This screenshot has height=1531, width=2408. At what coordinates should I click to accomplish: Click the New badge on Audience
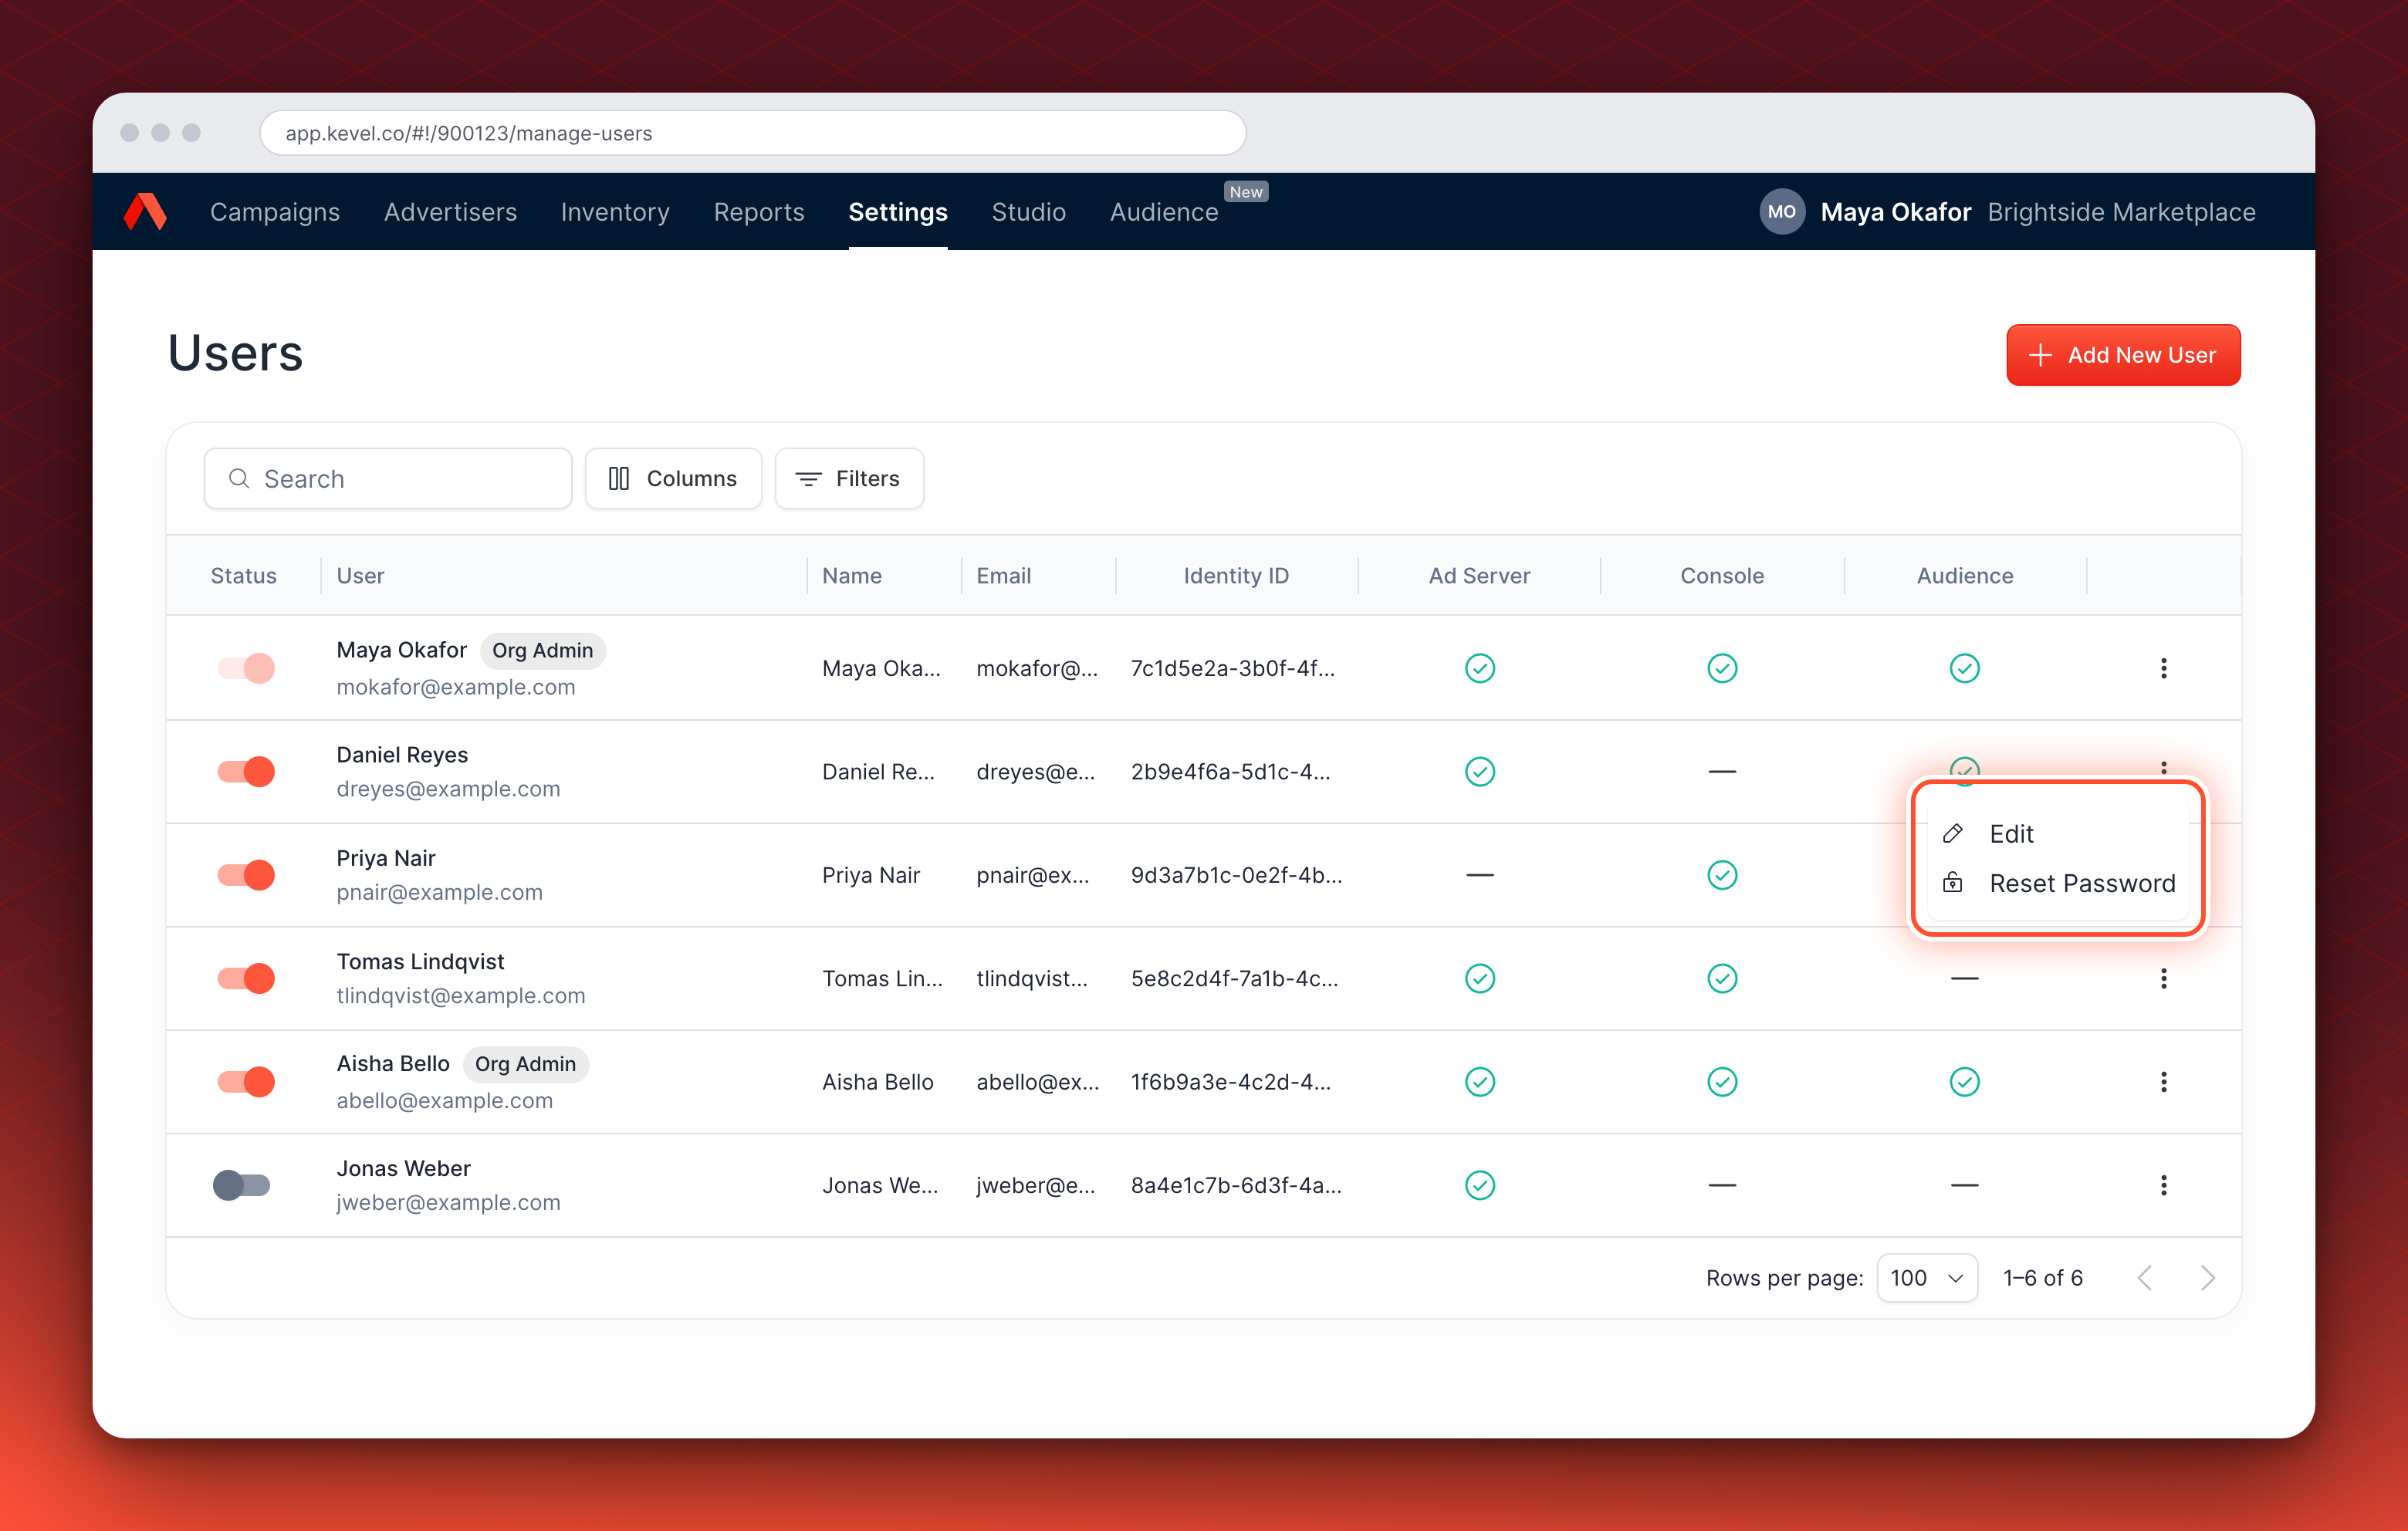(1246, 192)
